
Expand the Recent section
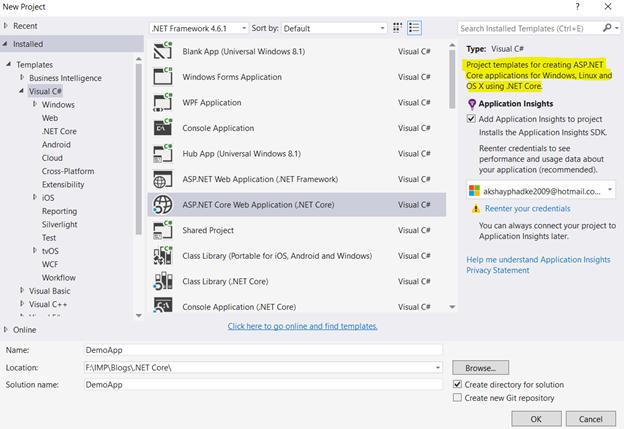(6, 25)
